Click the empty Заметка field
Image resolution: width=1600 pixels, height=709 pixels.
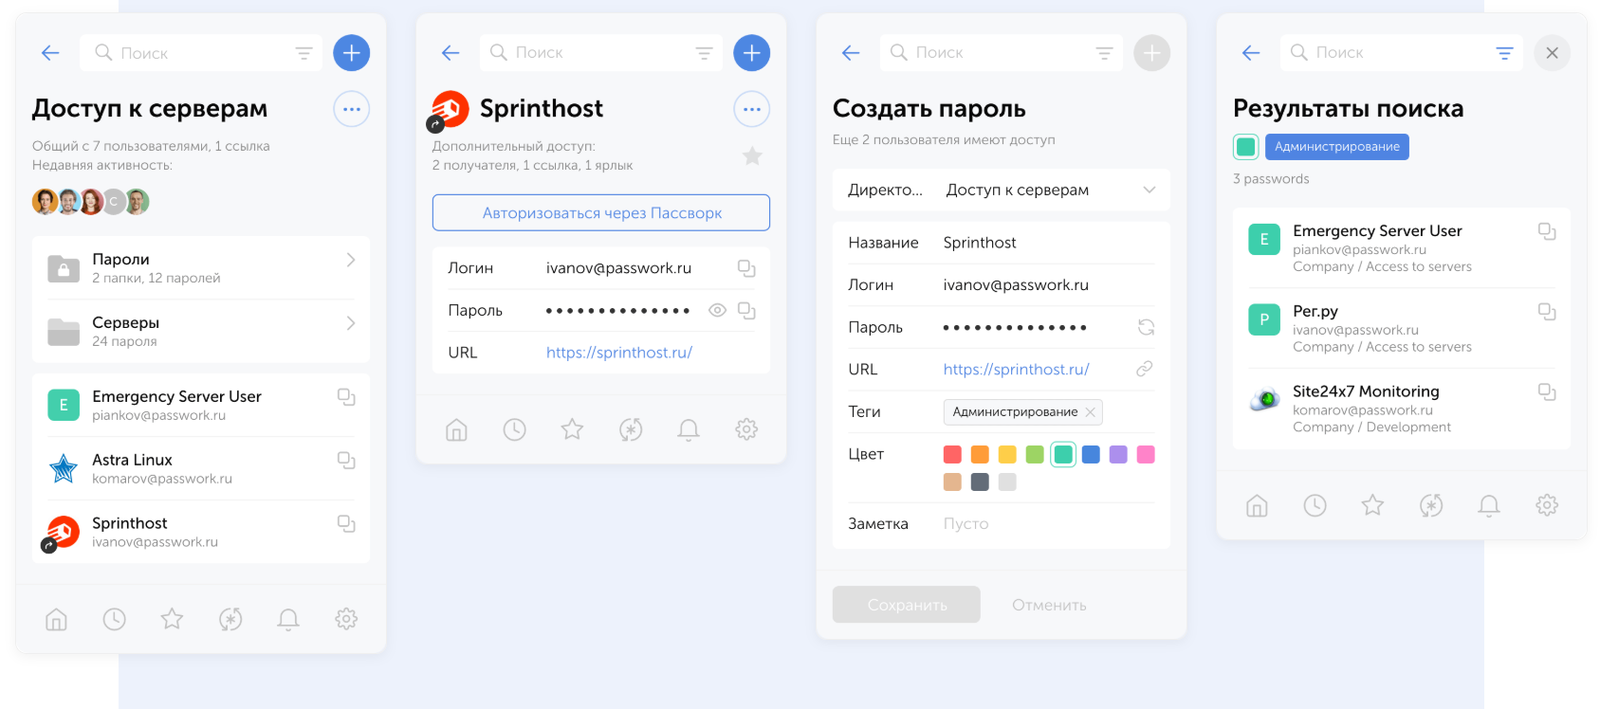coord(1001,524)
